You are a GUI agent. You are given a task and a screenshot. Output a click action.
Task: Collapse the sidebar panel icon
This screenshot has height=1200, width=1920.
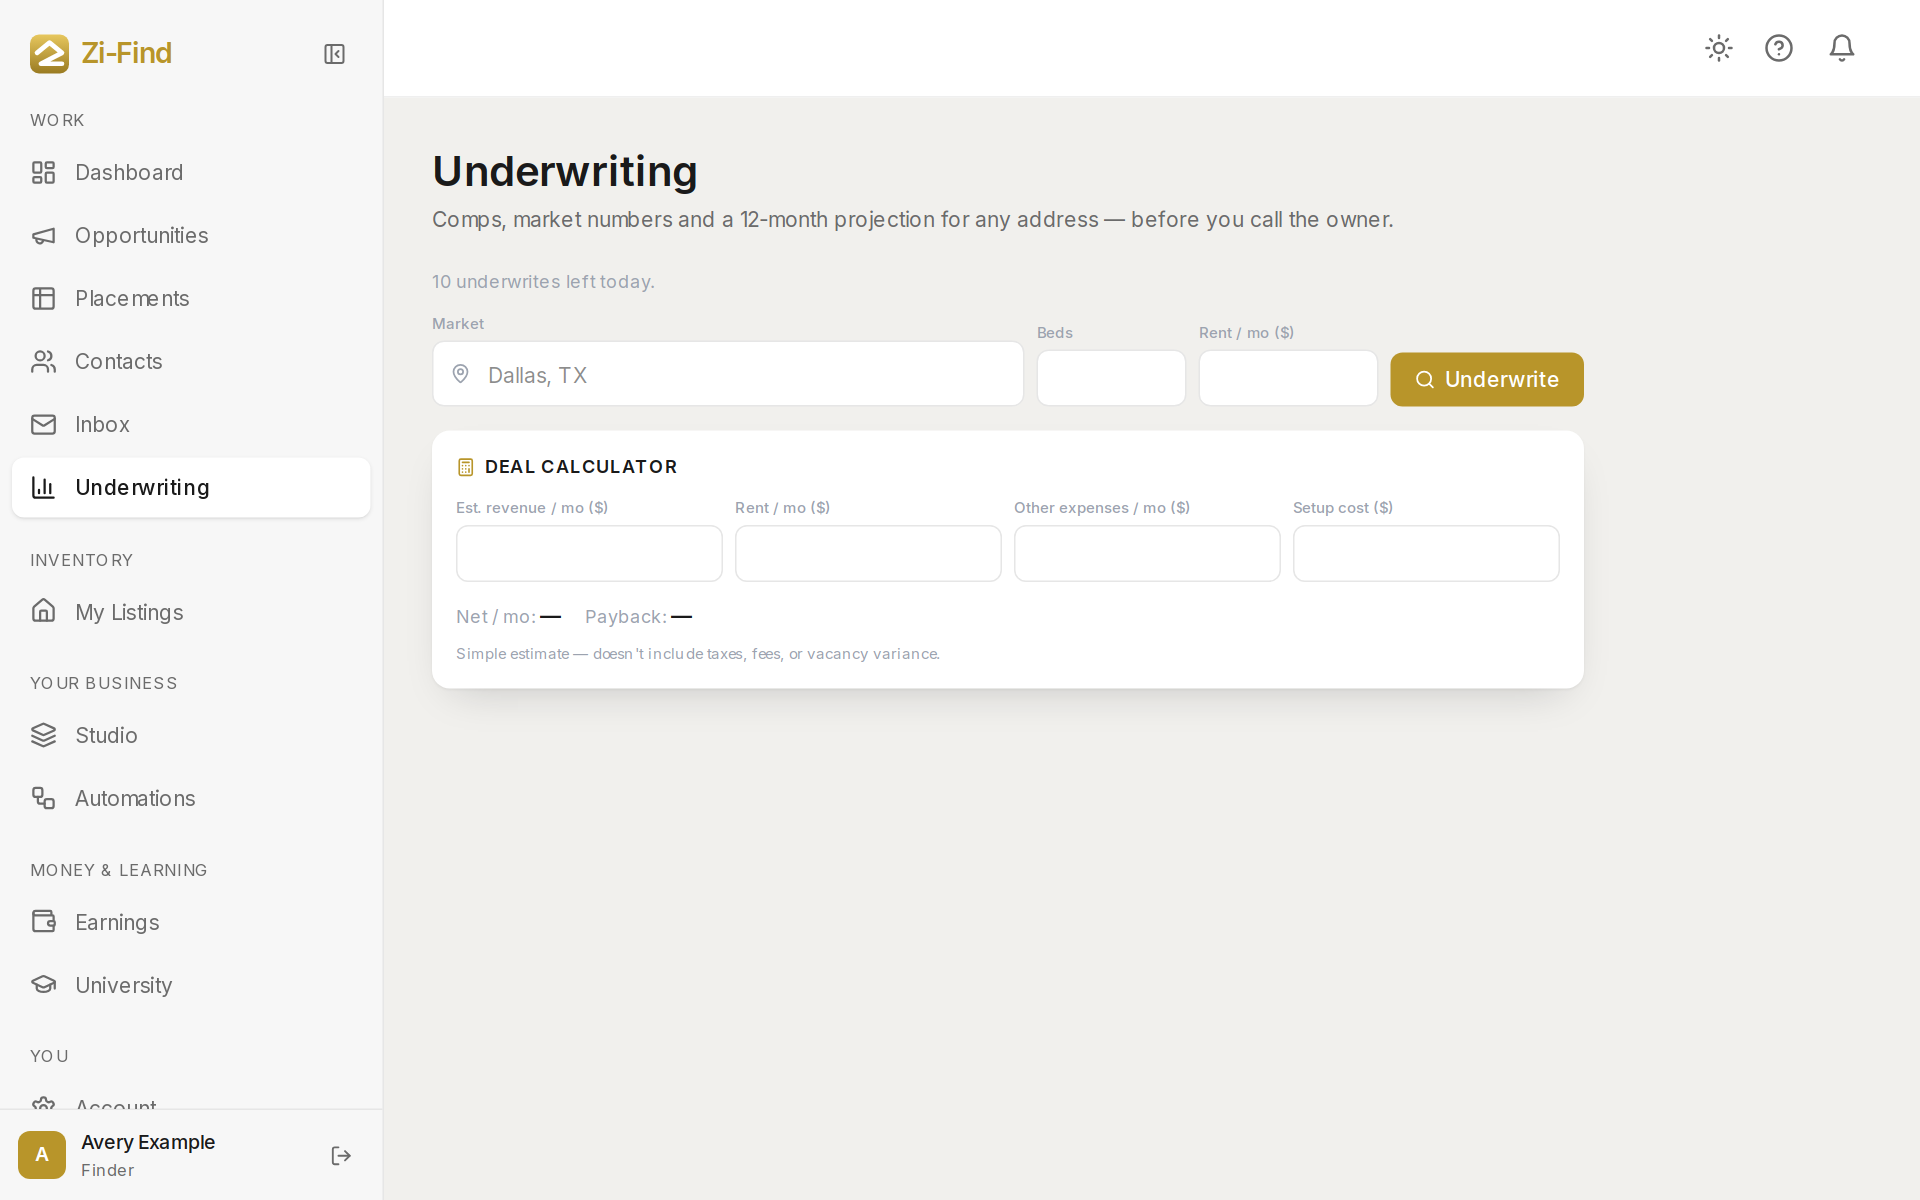(334, 54)
